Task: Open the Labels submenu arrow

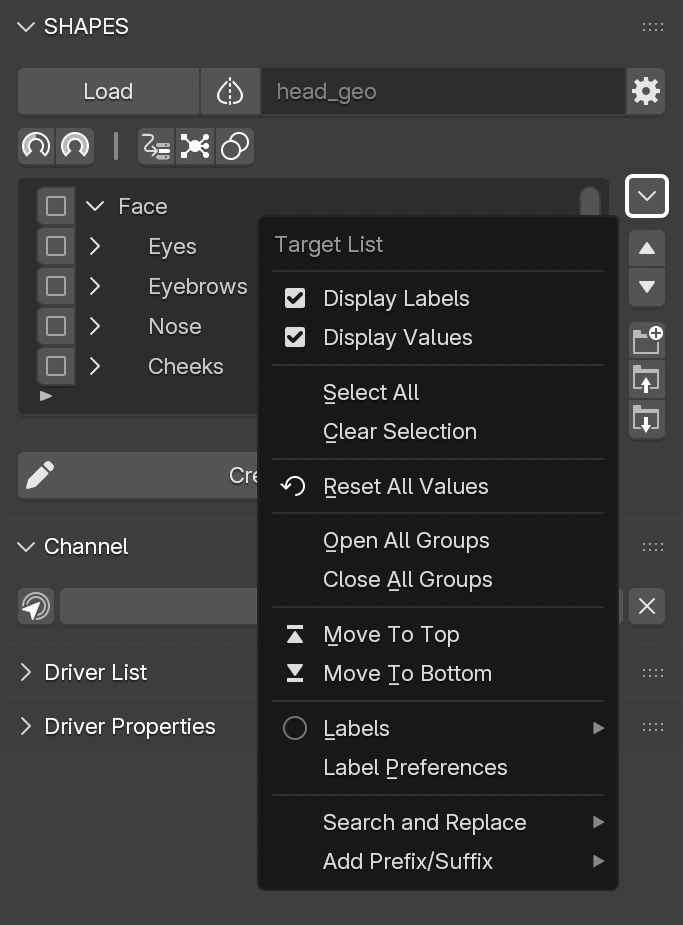Action: coord(598,728)
